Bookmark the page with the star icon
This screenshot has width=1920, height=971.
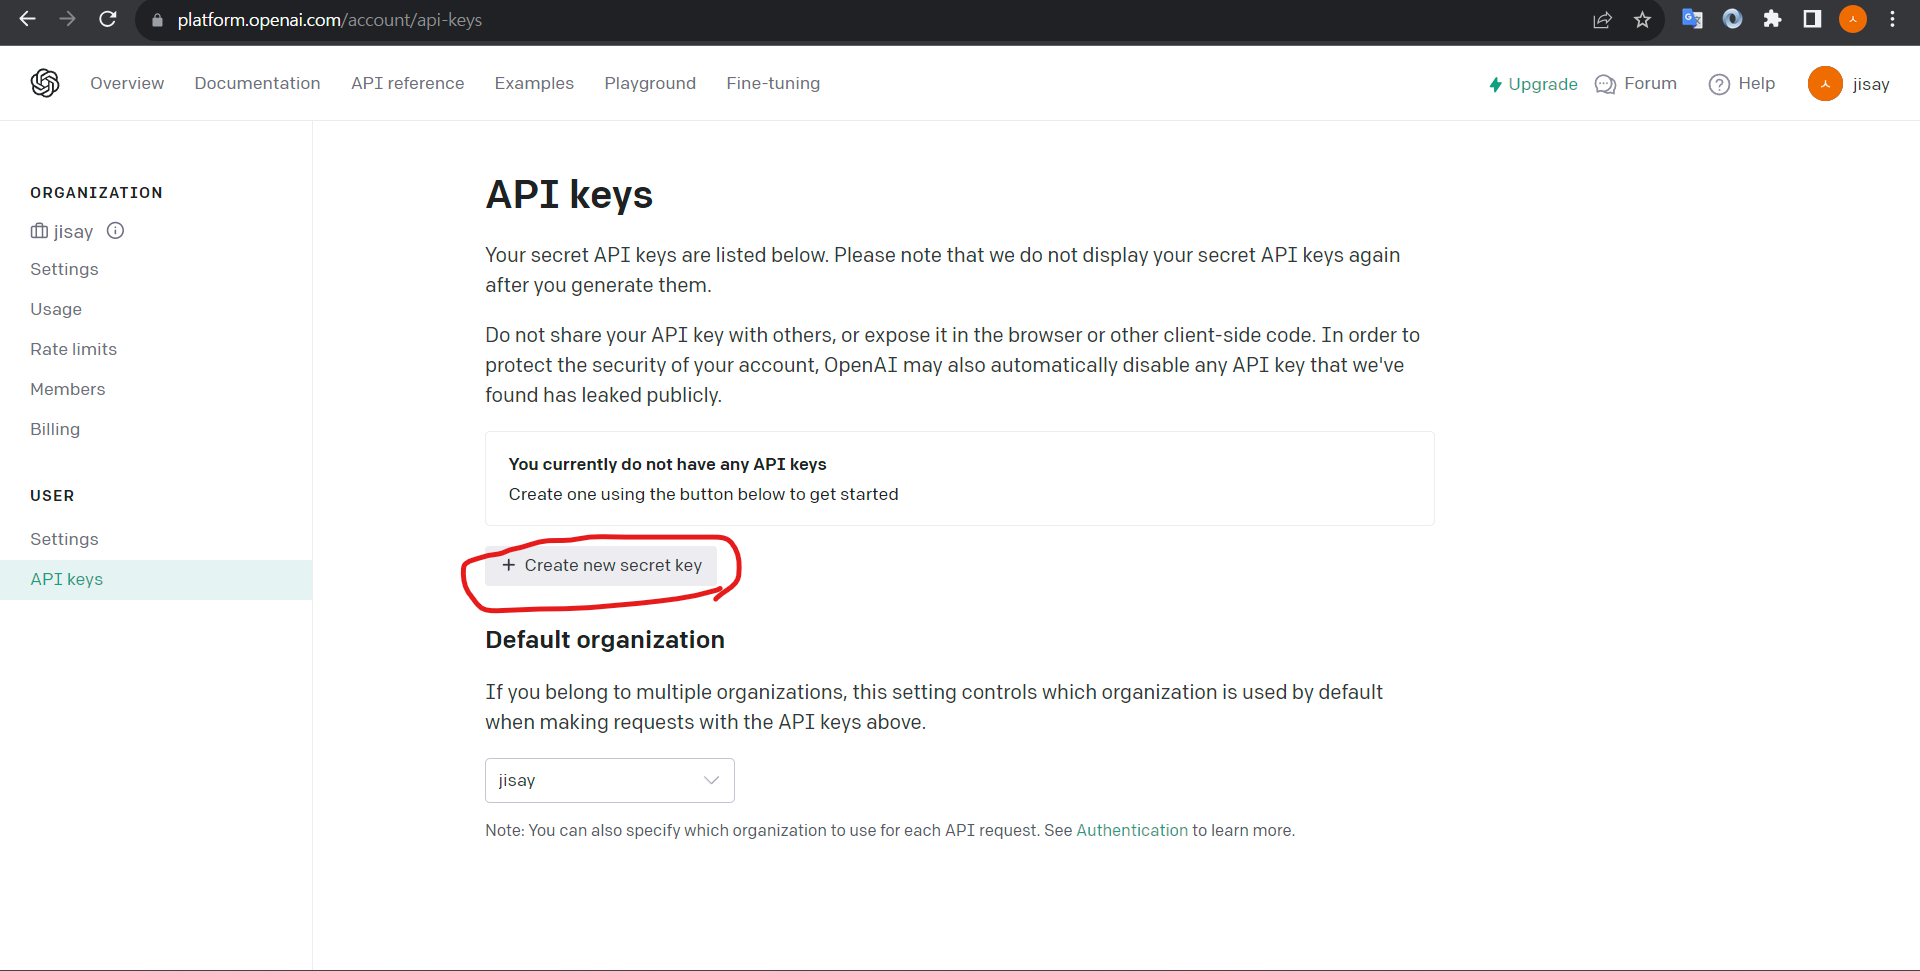(1642, 19)
